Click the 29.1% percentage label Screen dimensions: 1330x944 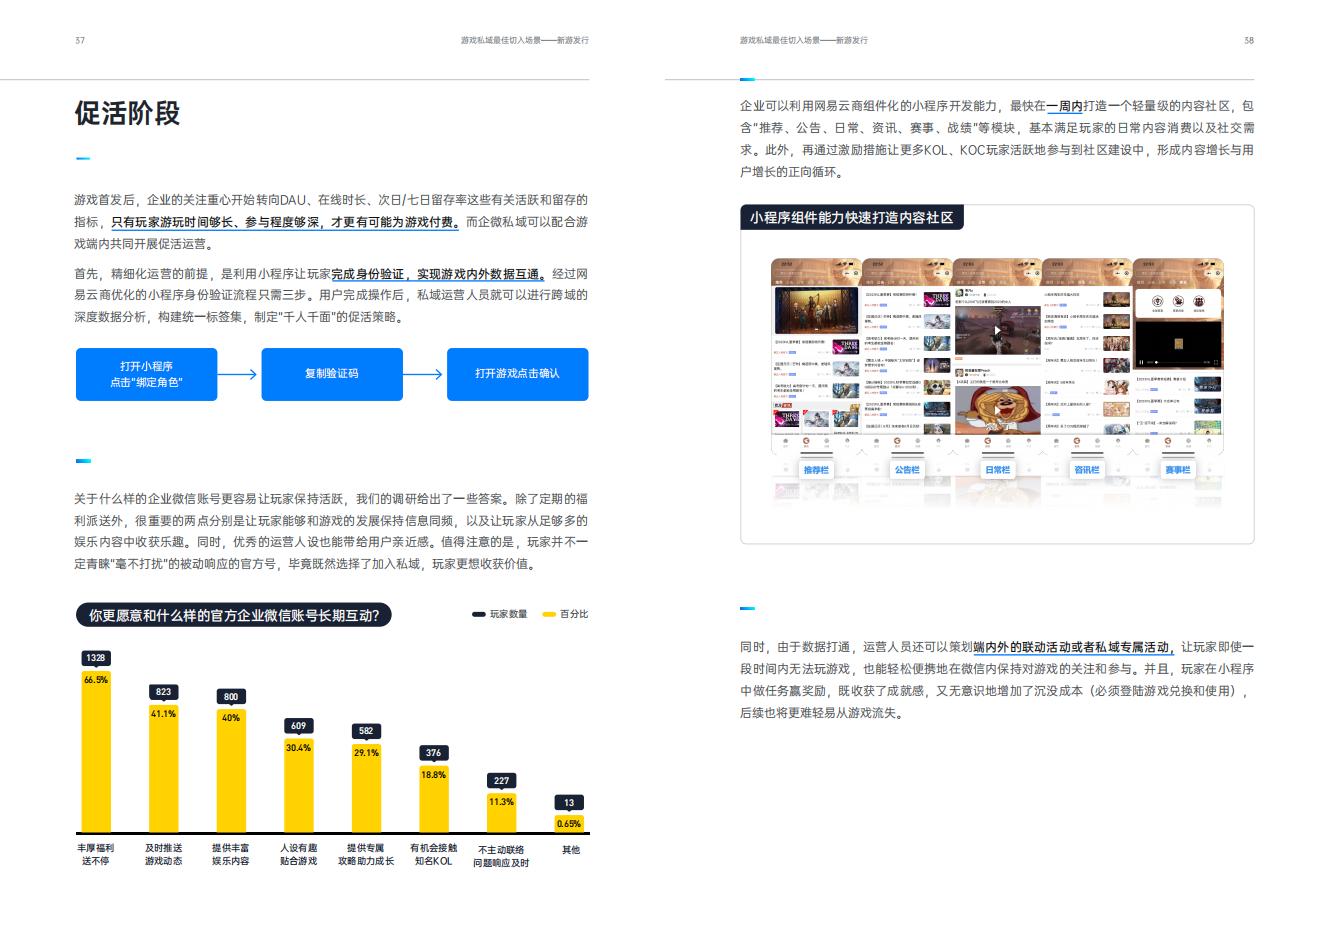[366, 752]
